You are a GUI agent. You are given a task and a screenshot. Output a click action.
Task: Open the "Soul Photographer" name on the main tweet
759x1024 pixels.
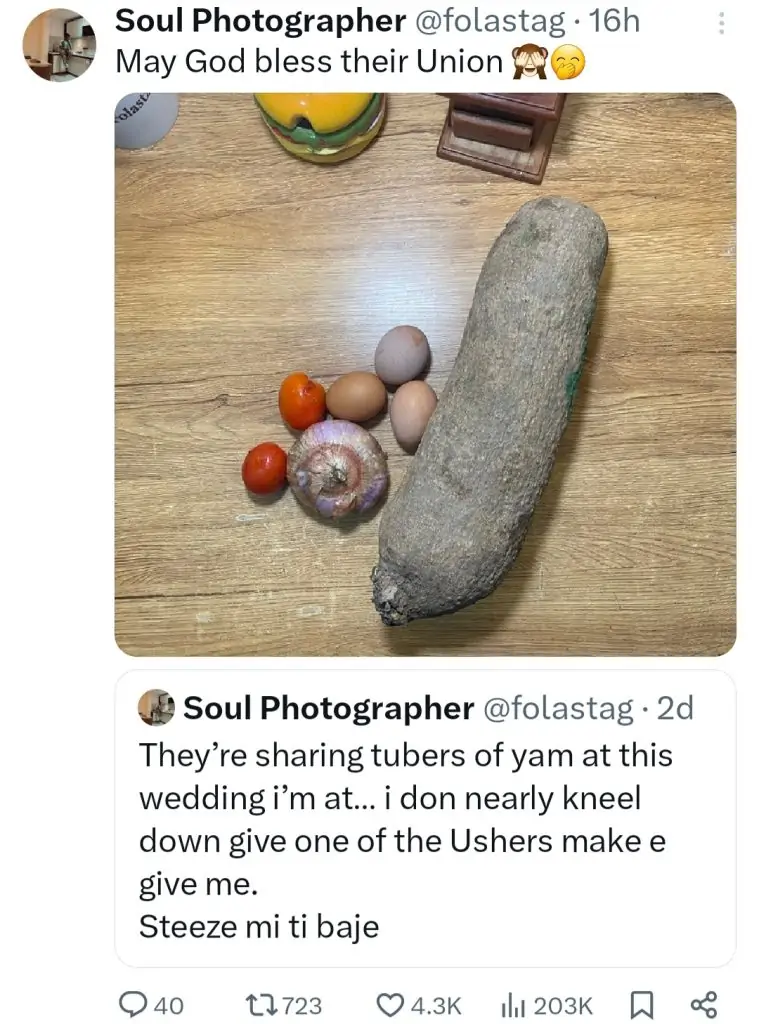[x=261, y=19]
